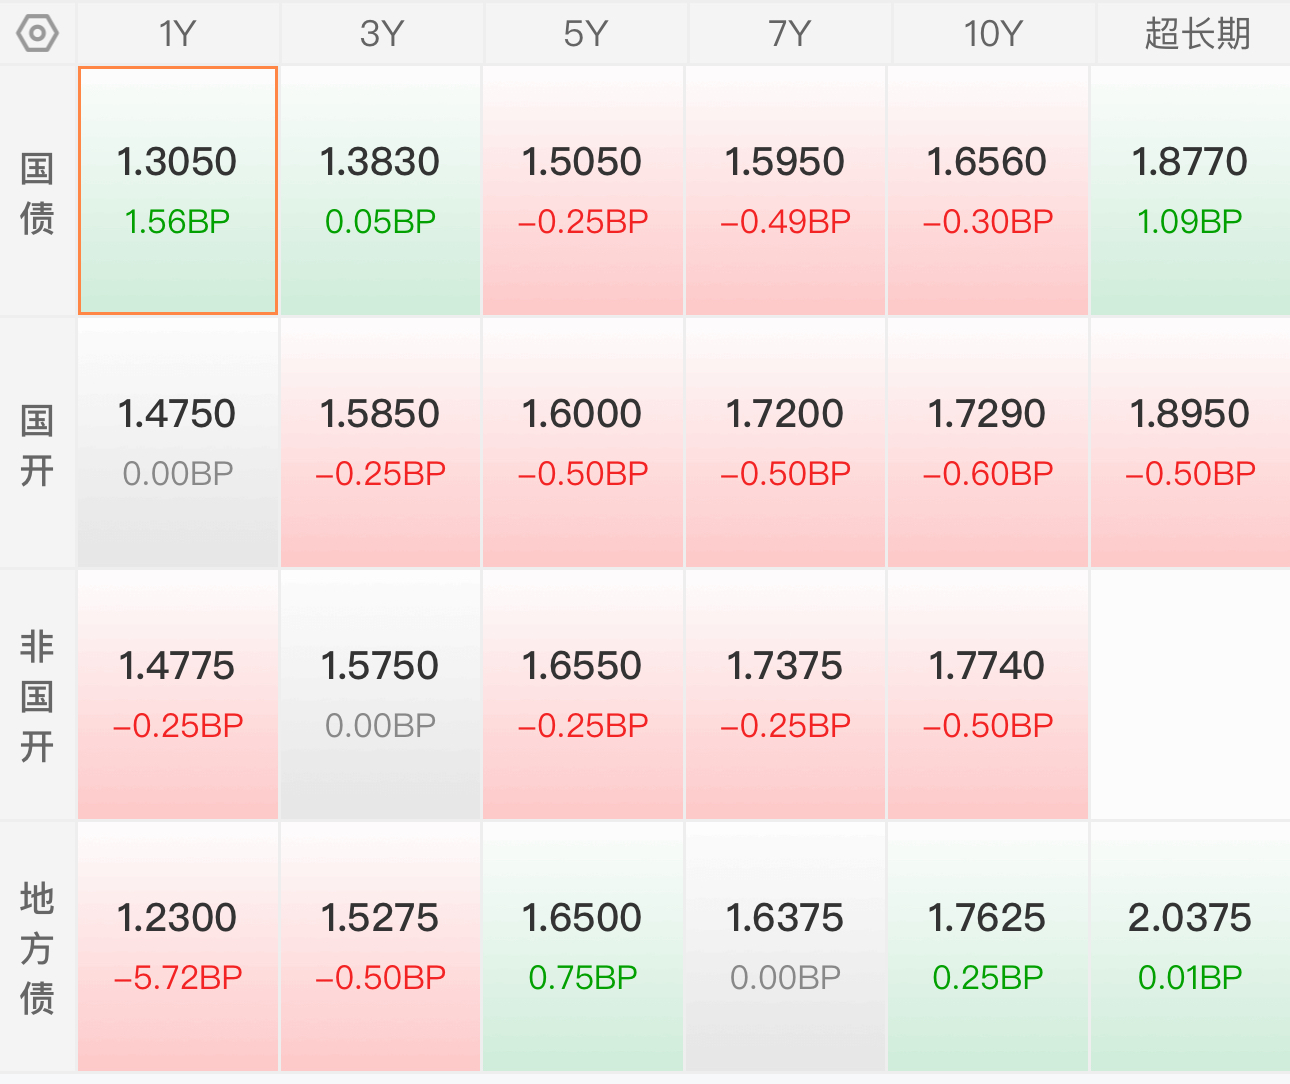This screenshot has width=1290, height=1084.
Task: Select the 非国开 row label
Action: pyautogui.click(x=37, y=696)
